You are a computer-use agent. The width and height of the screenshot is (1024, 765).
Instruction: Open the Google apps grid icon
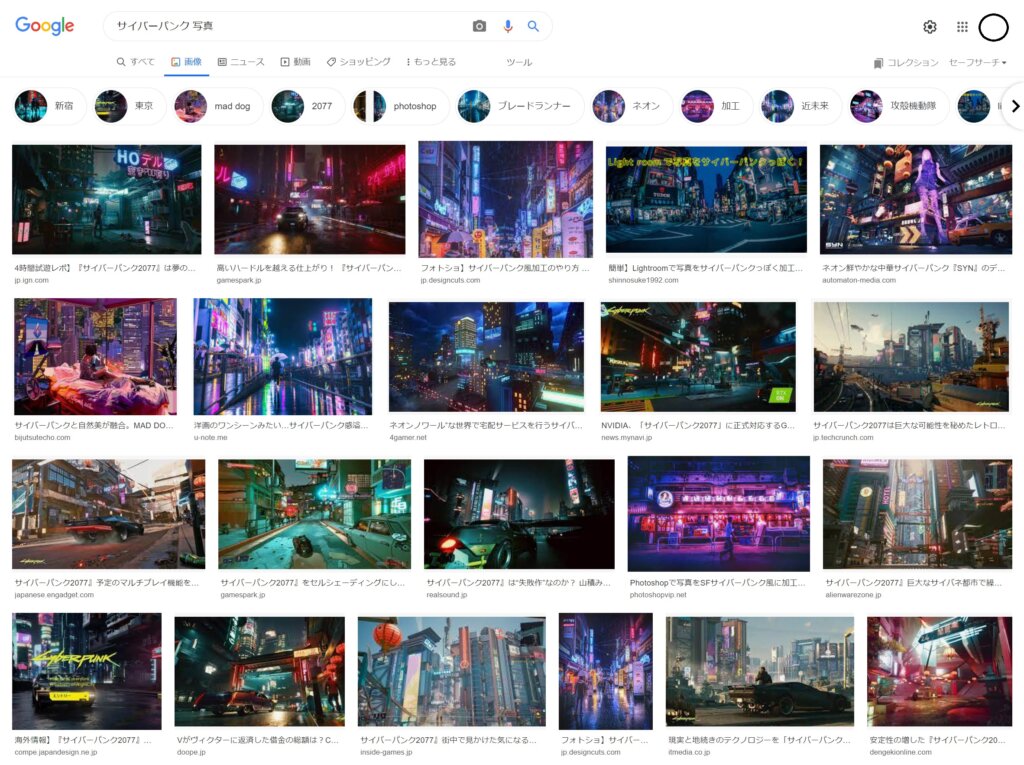point(962,27)
